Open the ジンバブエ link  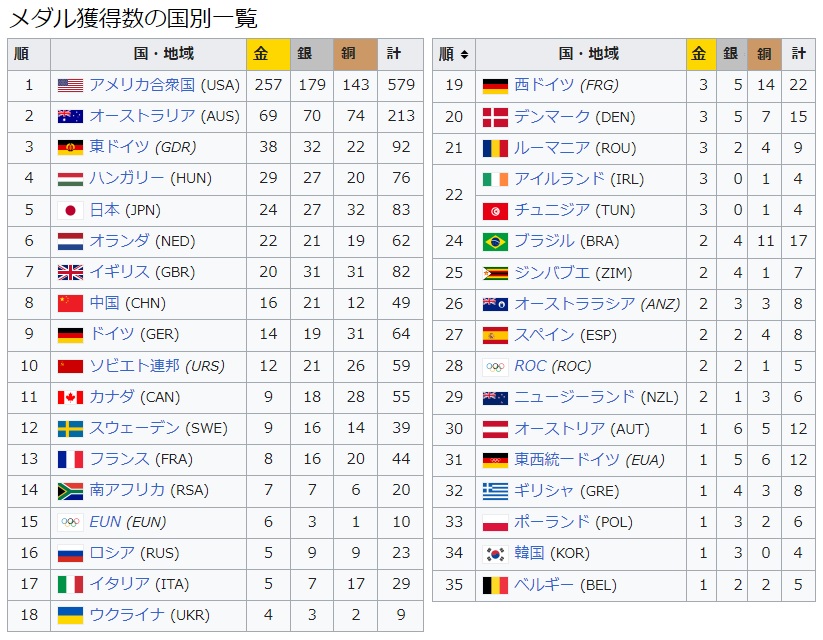point(552,272)
